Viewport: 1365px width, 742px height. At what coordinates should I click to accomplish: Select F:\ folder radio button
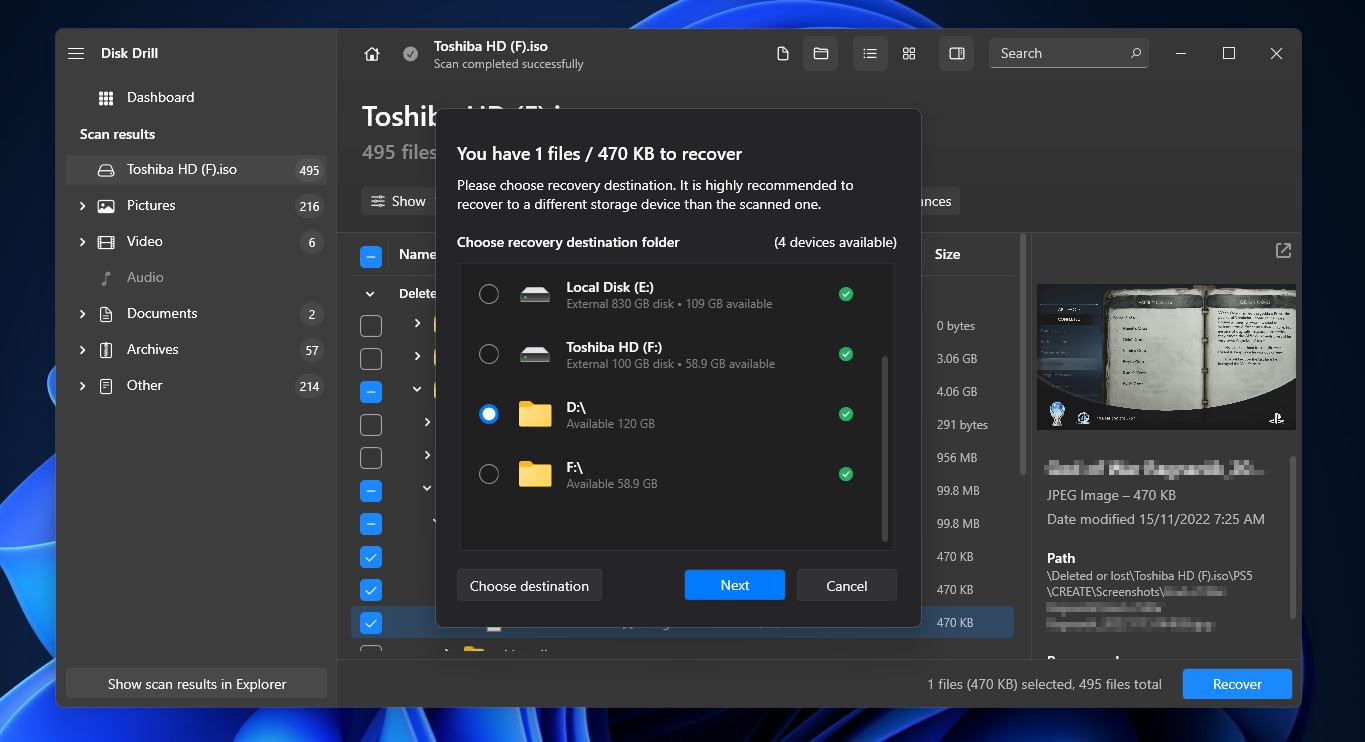coord(489,474)
